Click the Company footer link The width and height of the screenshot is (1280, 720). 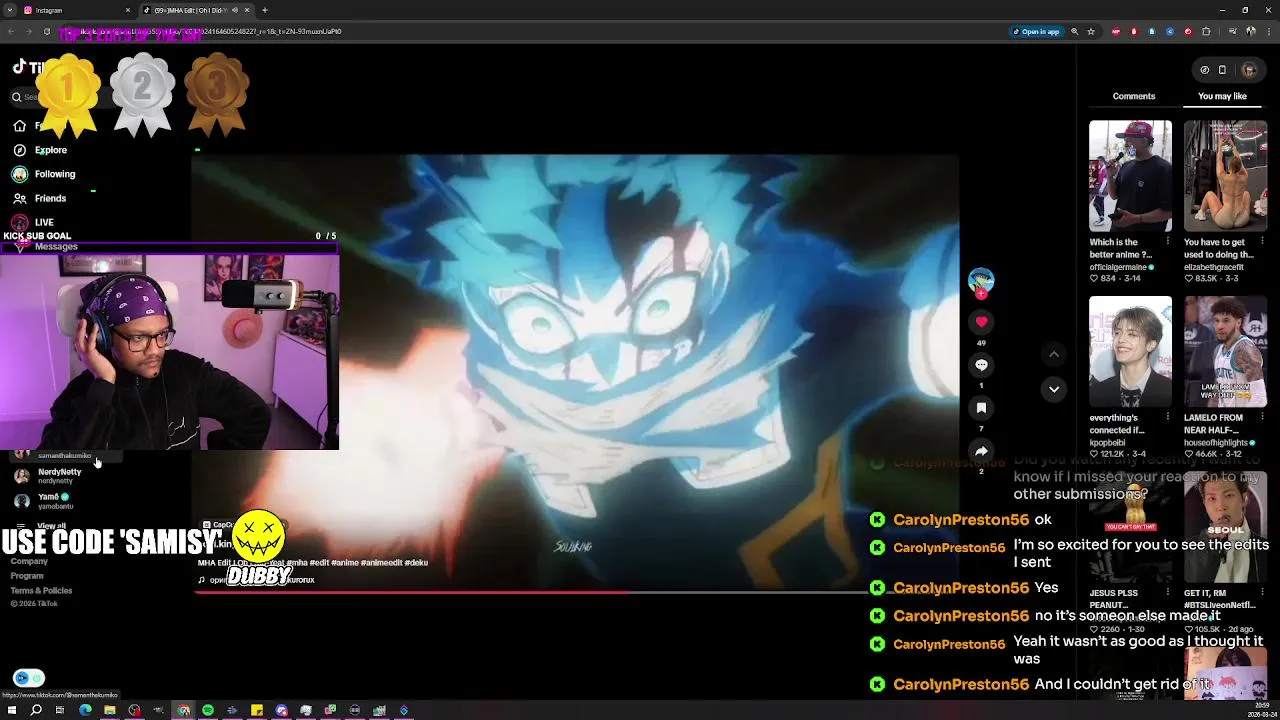click(x=29, y=561)
